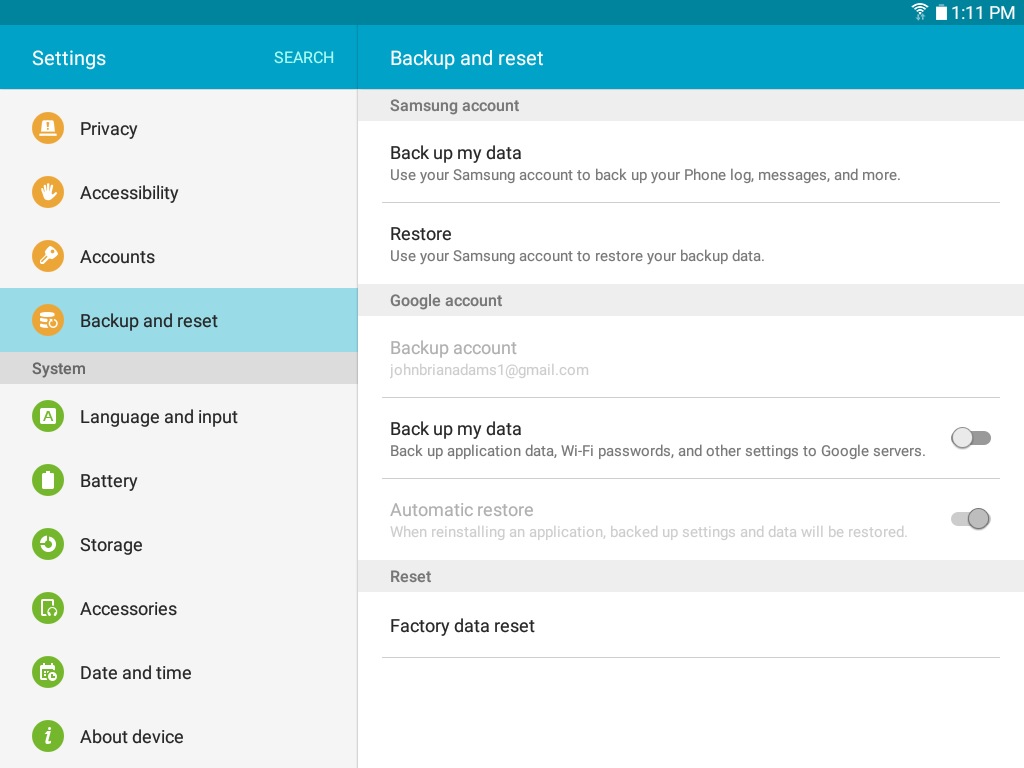1024x768 pixels.
Task: Select Backup and reset in sidebar
Action: (179, 320)
